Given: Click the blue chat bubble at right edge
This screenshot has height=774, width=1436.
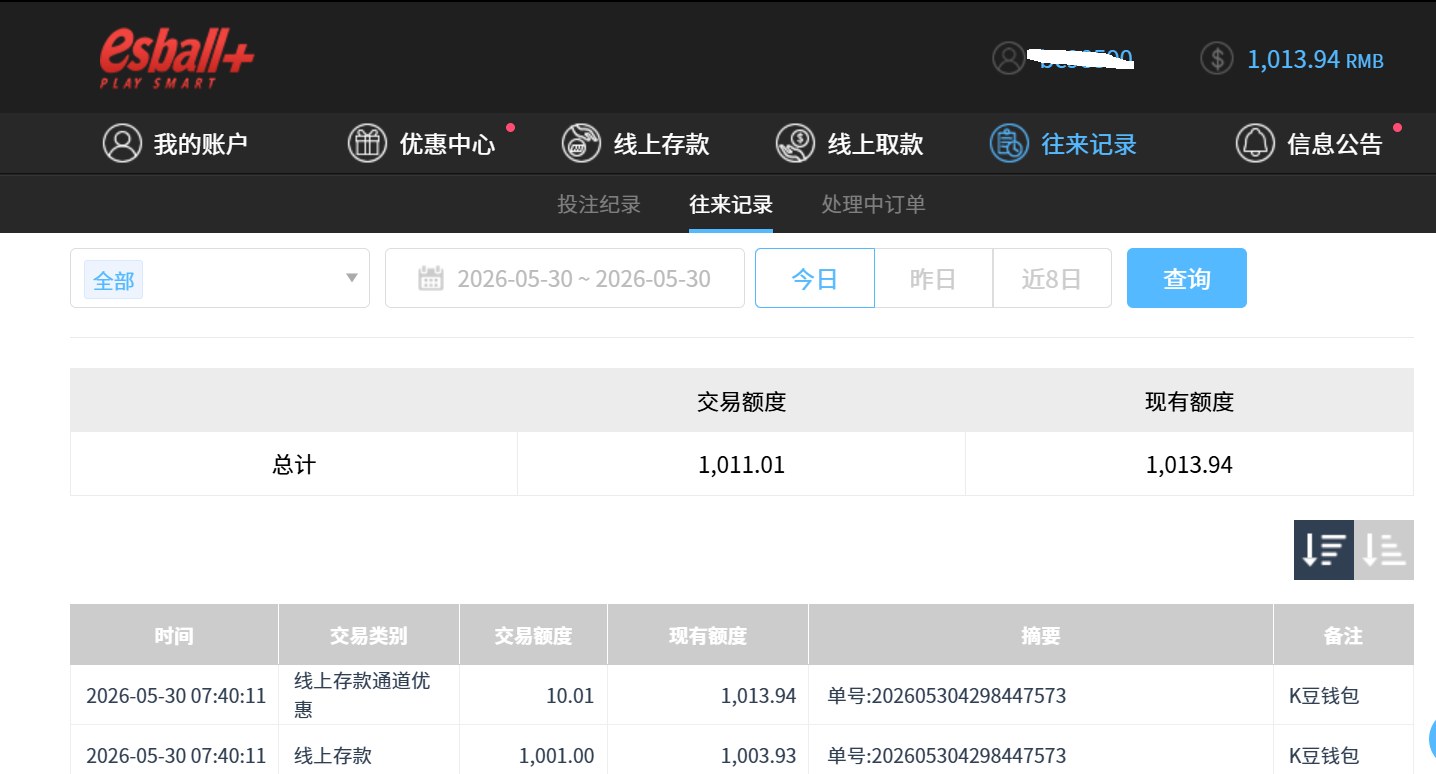Looking at the screenshot, I should pyautogui.click(x=1432, y=740).
